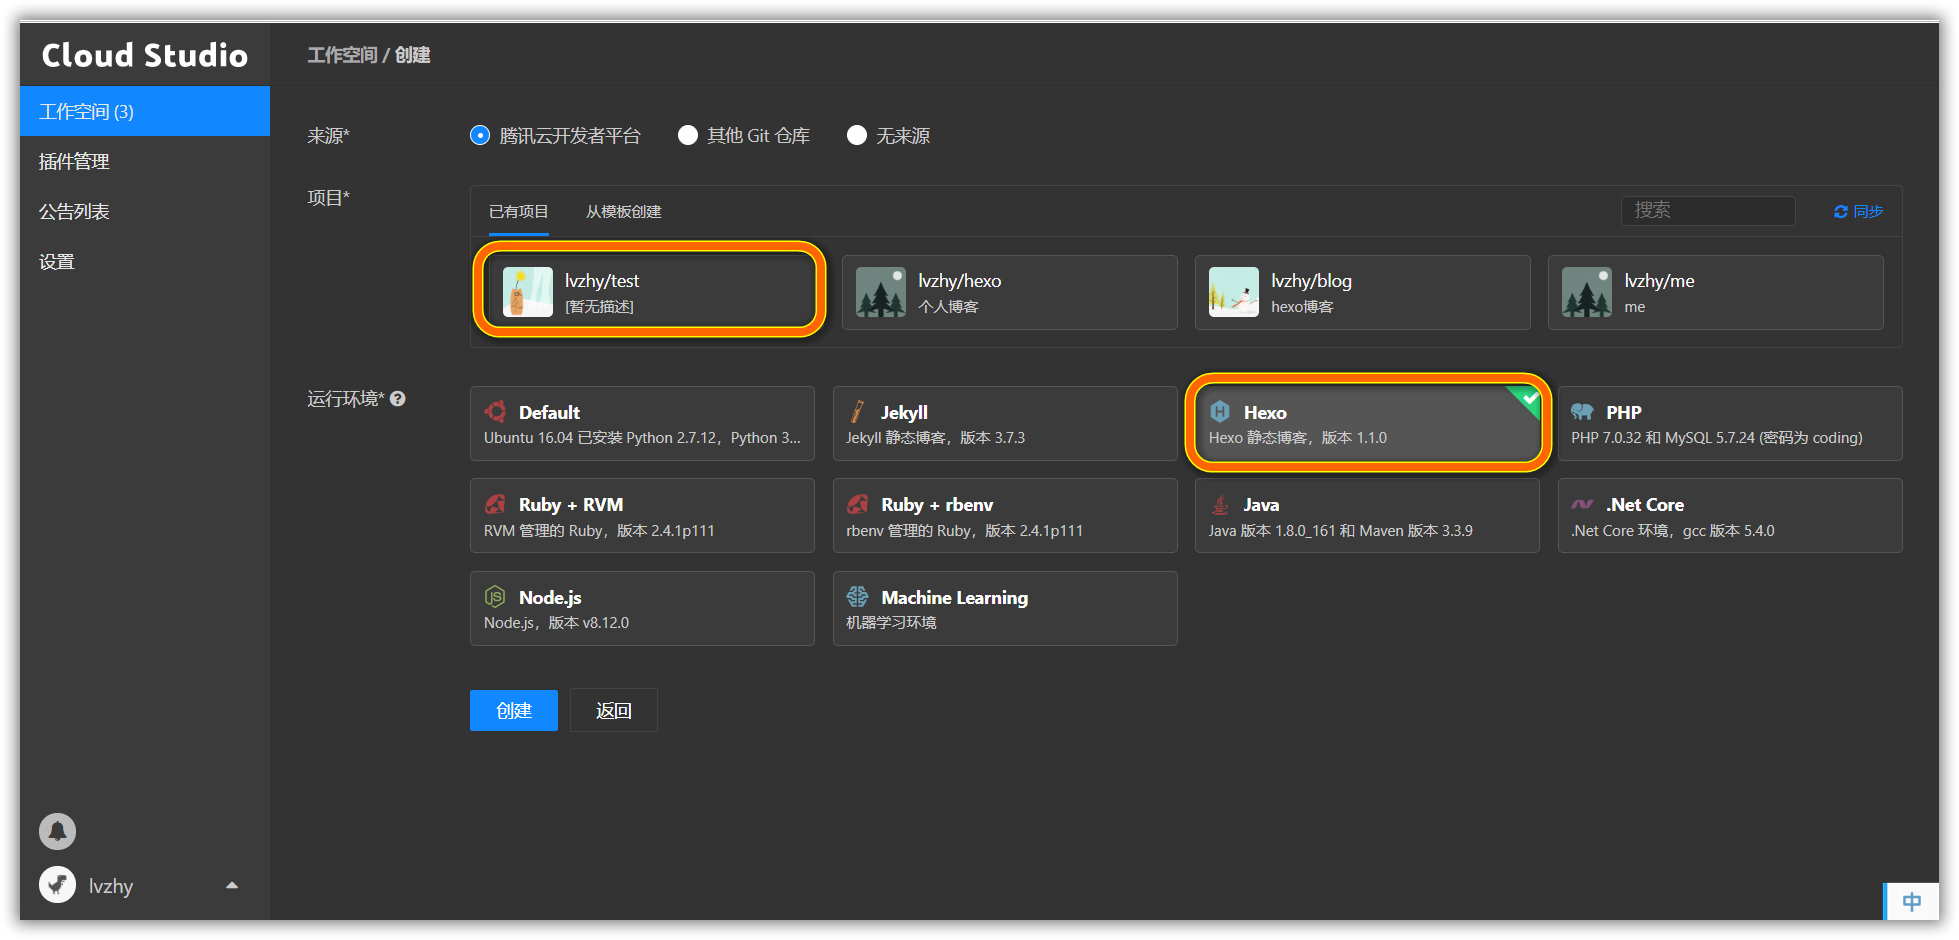Select the 其他 Git 仓库 radio button
Screen dimensions: 1959x940
tap(688, 135)
